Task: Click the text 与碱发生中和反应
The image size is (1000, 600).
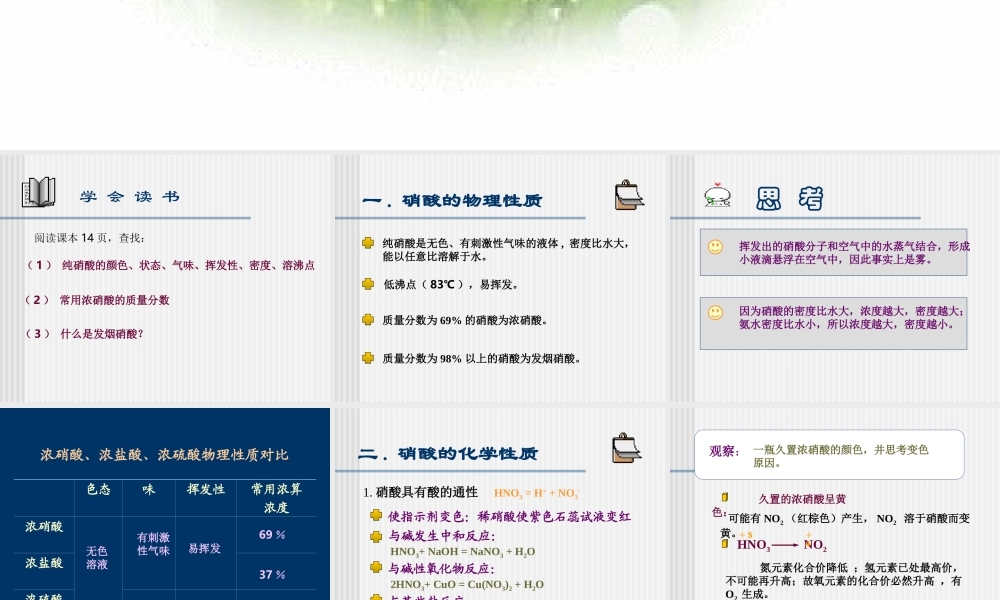Action: click(442, 536)
